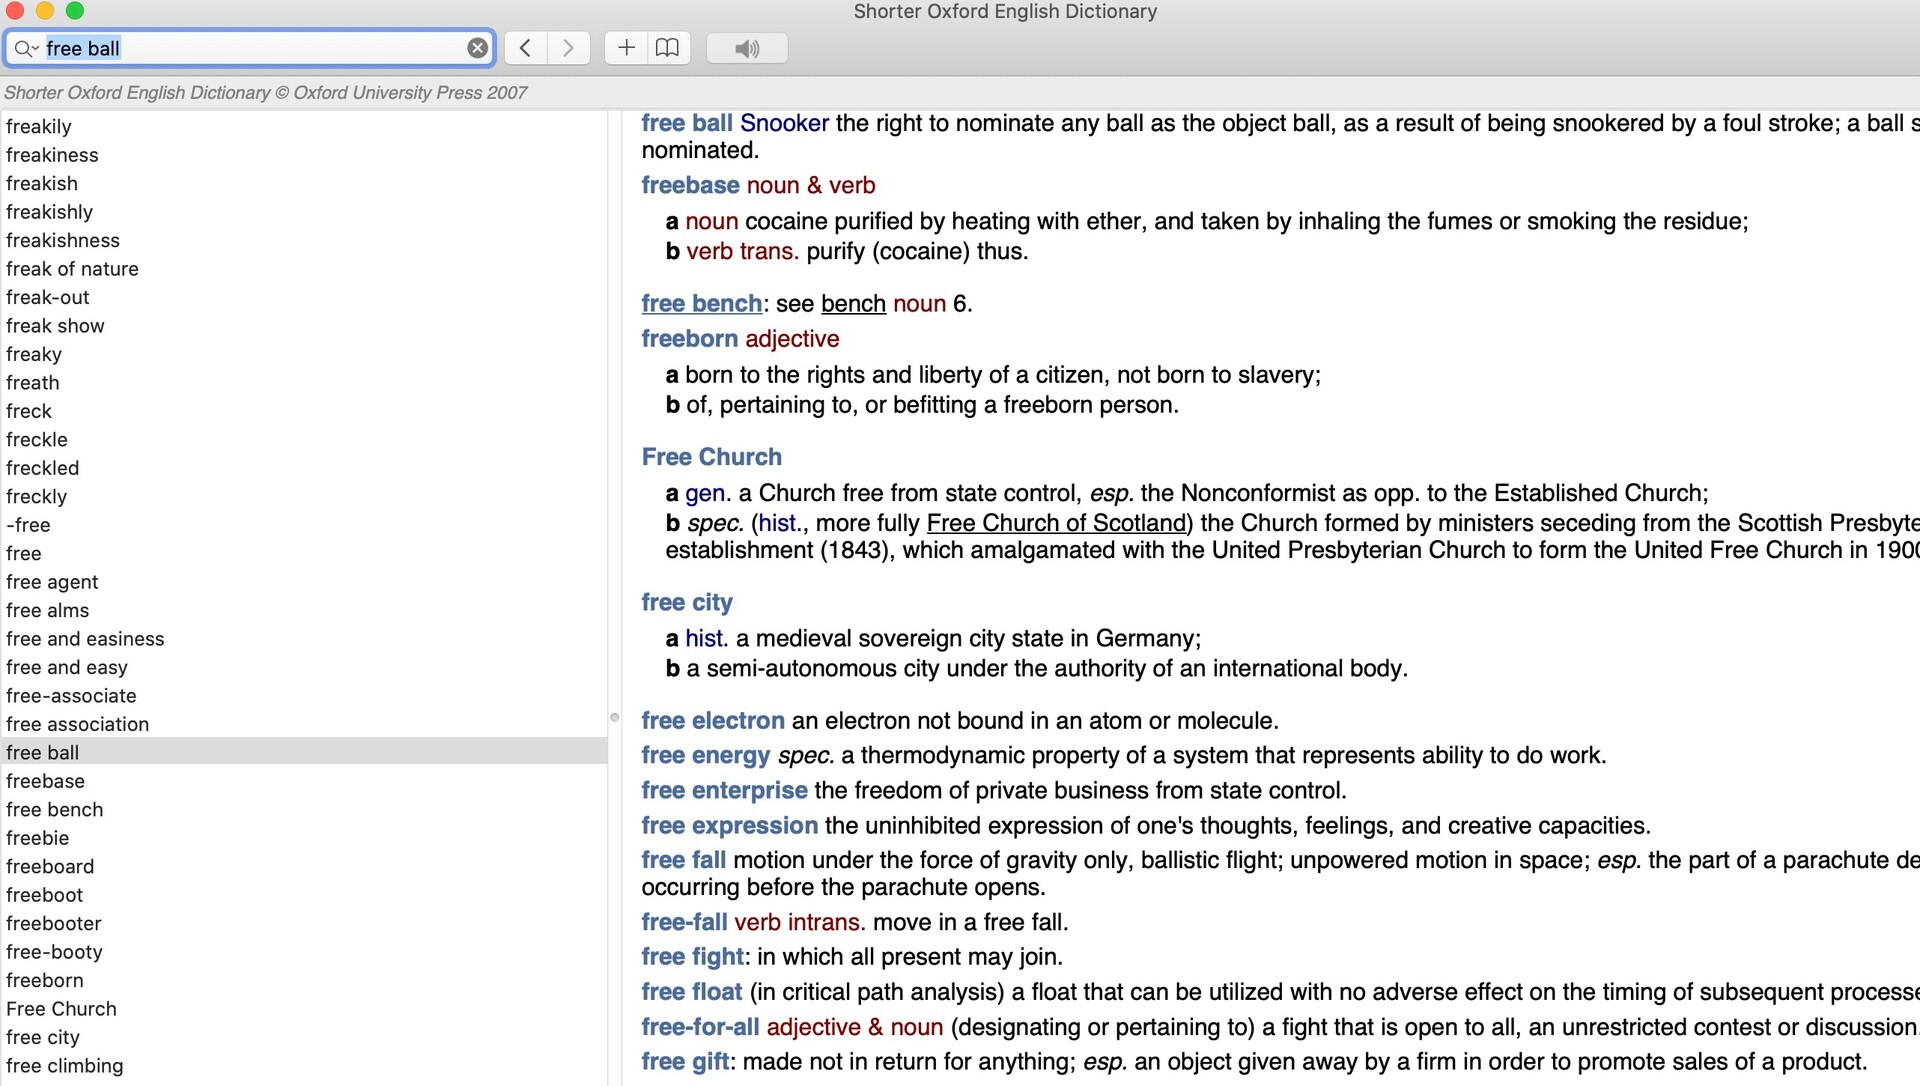The height and width of the screenshot is (1086, 1920).
Task: Select 'free bench' in the word list
Action: tap(304, 810)
